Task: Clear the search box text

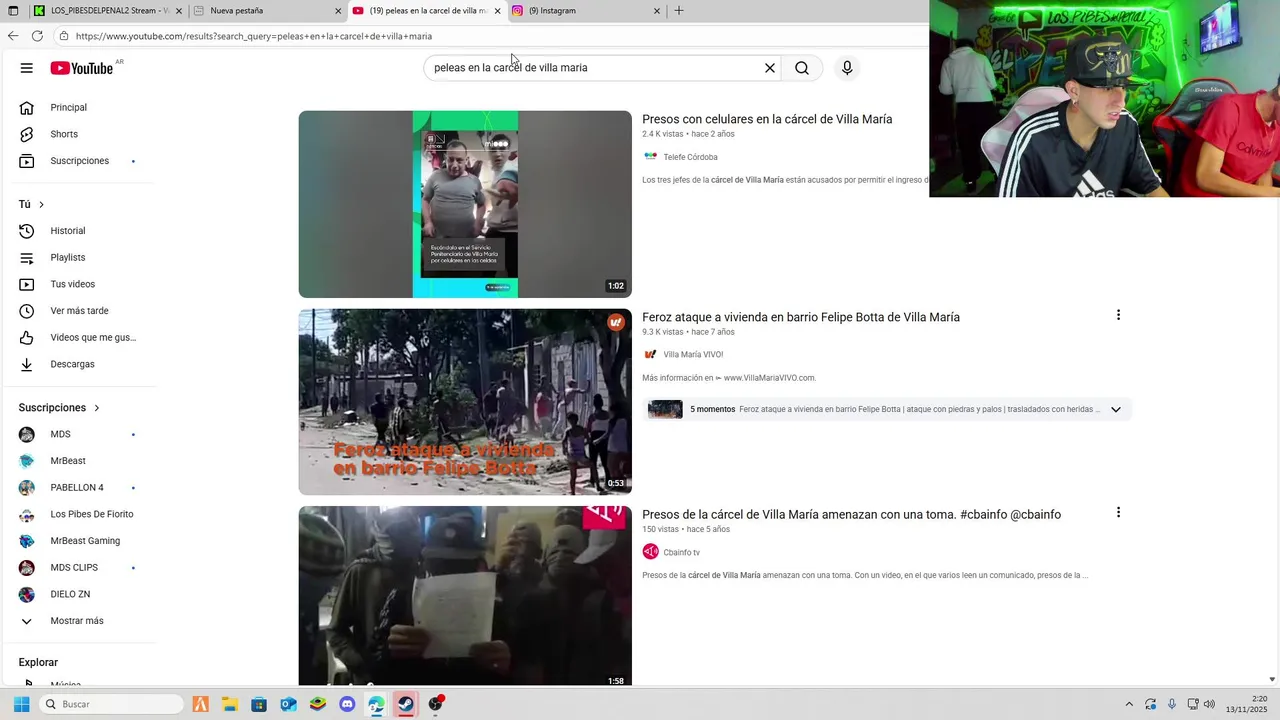Action: pyautogui.click(x=770, y=68)
